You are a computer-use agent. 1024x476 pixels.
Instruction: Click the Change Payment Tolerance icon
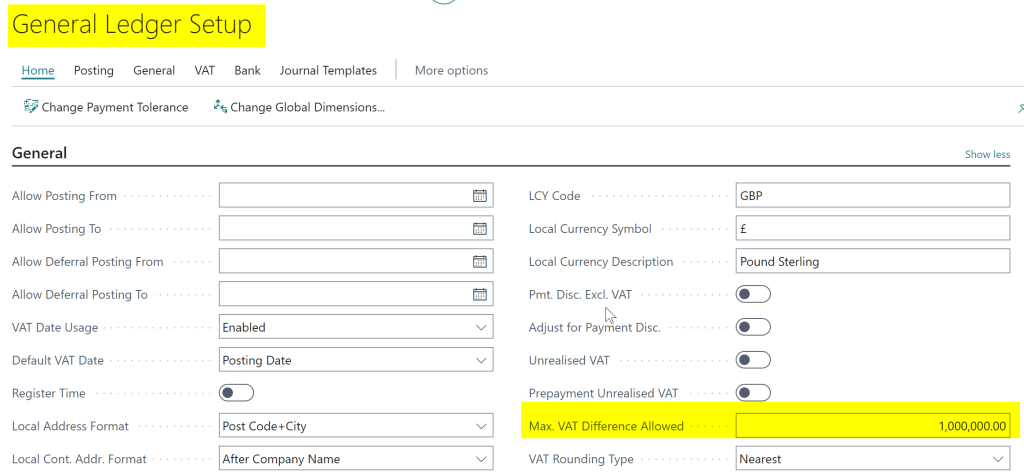coord(31,107)
